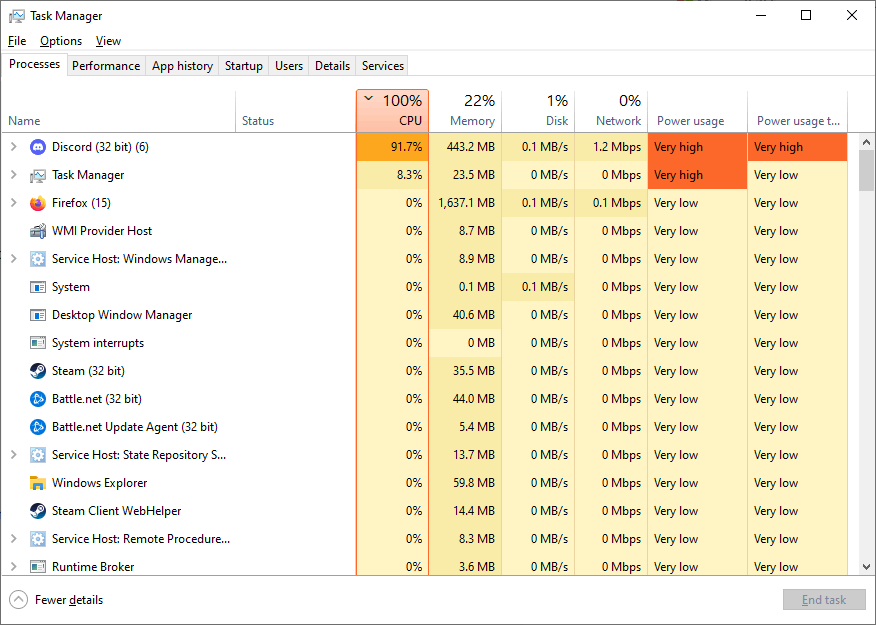Click the scroll down arrow of process list
Screen dimensions: 876x625
(x=867, y=567)
